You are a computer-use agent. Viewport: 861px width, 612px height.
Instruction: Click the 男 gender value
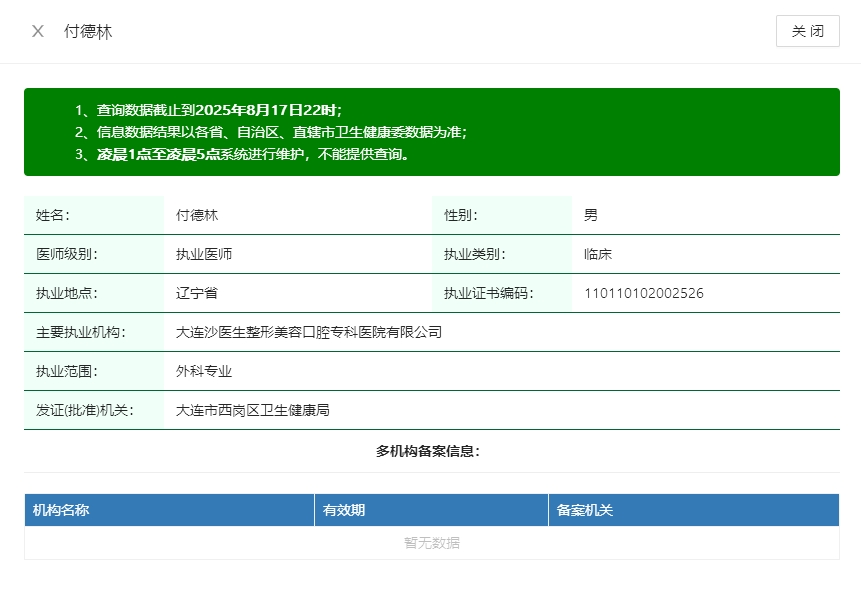click(591, 215)
